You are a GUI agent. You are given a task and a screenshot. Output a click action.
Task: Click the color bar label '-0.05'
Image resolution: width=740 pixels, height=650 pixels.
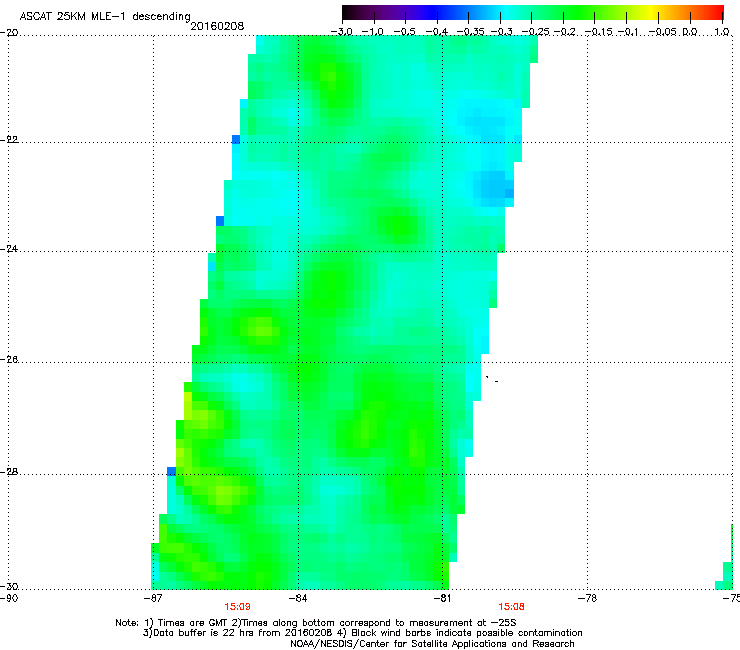[x=663, y=32]
